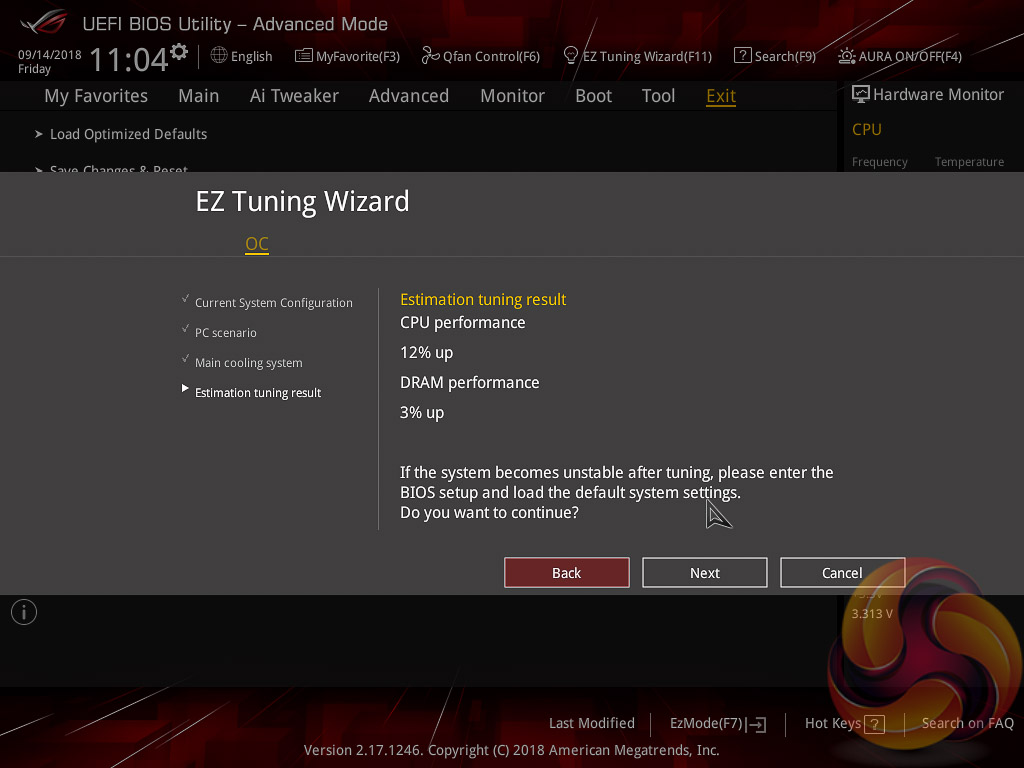Viewport: 1024px width, 768px height.
Task: Select Estimation tuning result step
Action: pyautogui.click(x=258, y=392)
